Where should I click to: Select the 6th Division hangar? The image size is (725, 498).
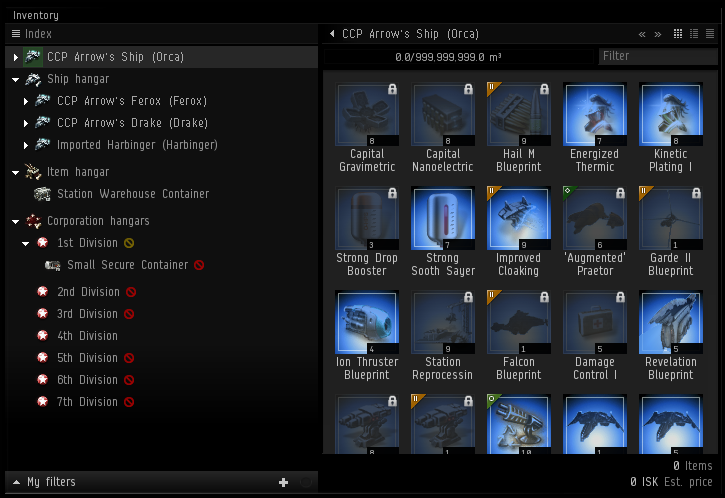click(87, 380)
